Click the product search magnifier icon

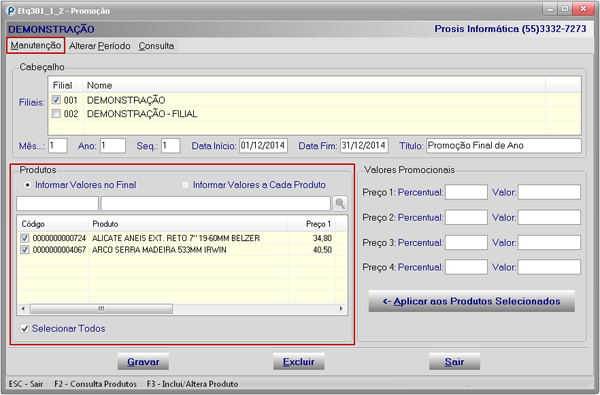tap(340, 203)
